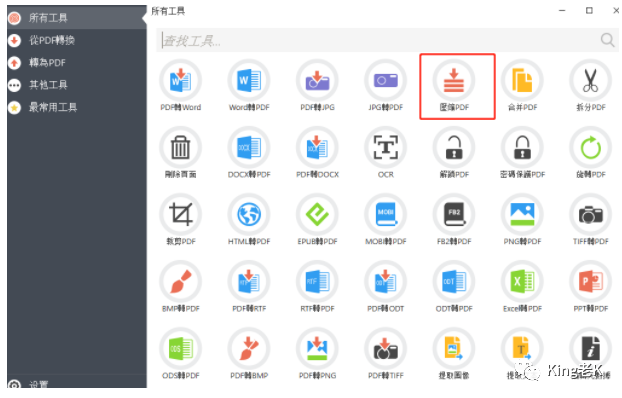Select 所有工具 in the sidebar

[x=77, y=18]
